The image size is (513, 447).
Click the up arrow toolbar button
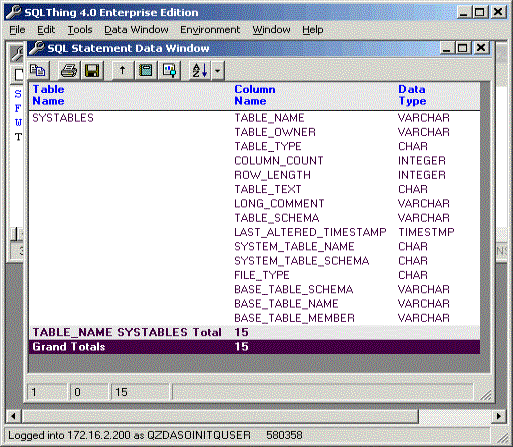click(122, 71)
